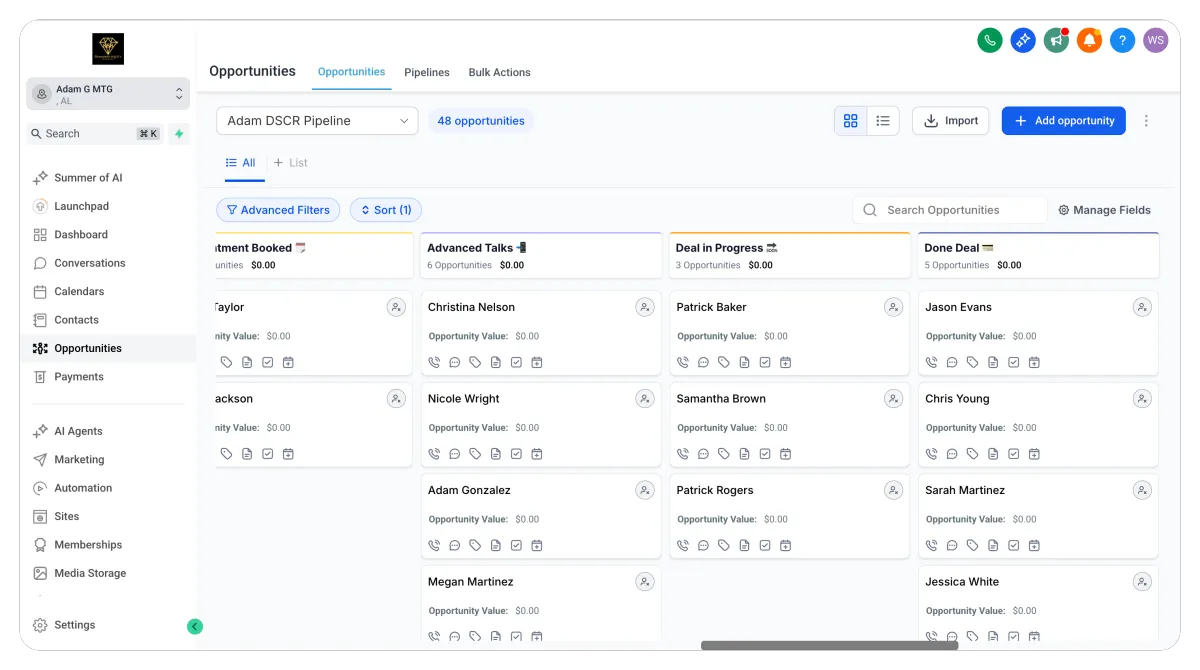Click assign-user icon on Jason Evans card

(x=1141, y=307)
